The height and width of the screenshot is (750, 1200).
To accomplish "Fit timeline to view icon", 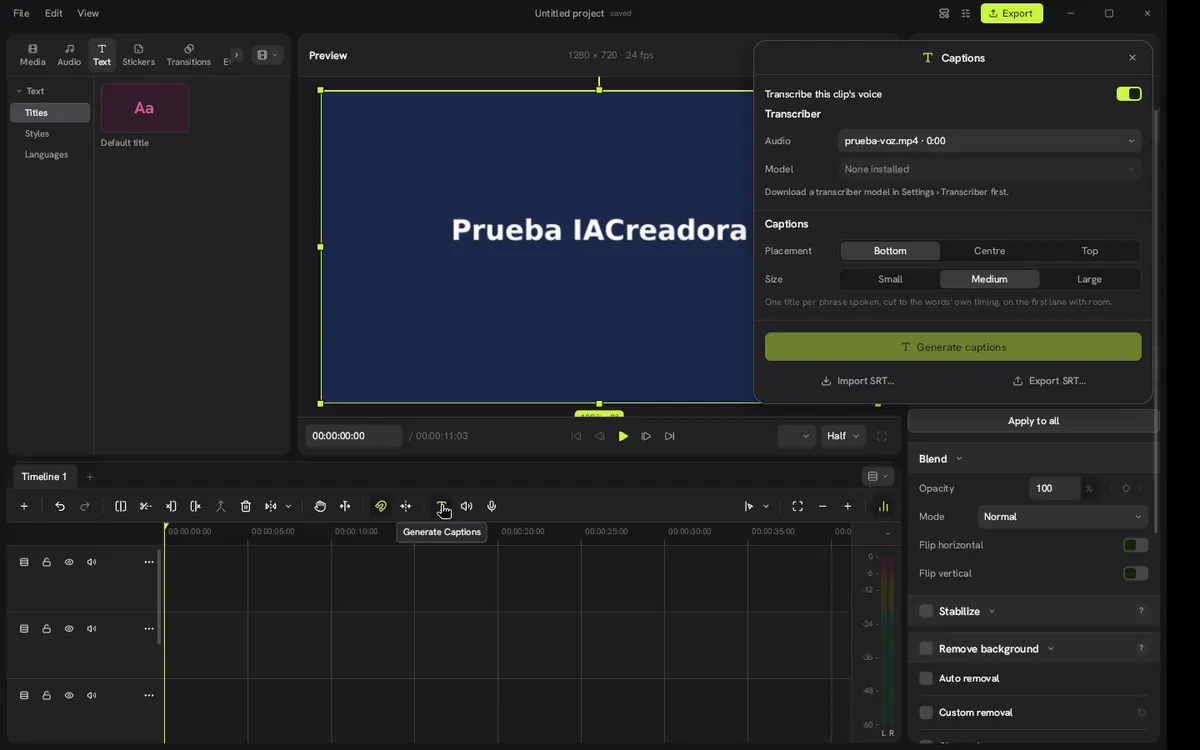I will 797,506.
